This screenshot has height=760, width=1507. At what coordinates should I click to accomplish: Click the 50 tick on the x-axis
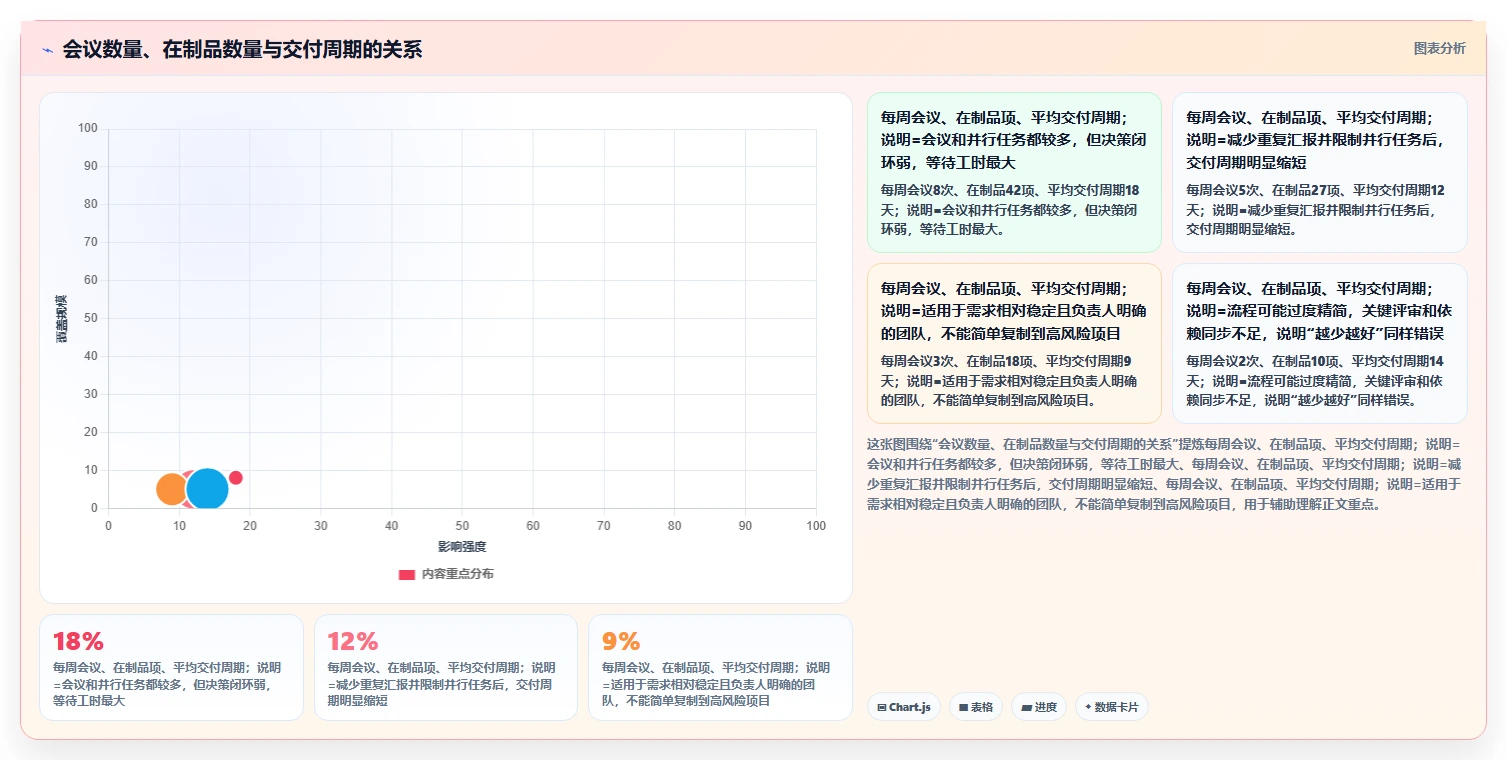click(x=462, y=526)
